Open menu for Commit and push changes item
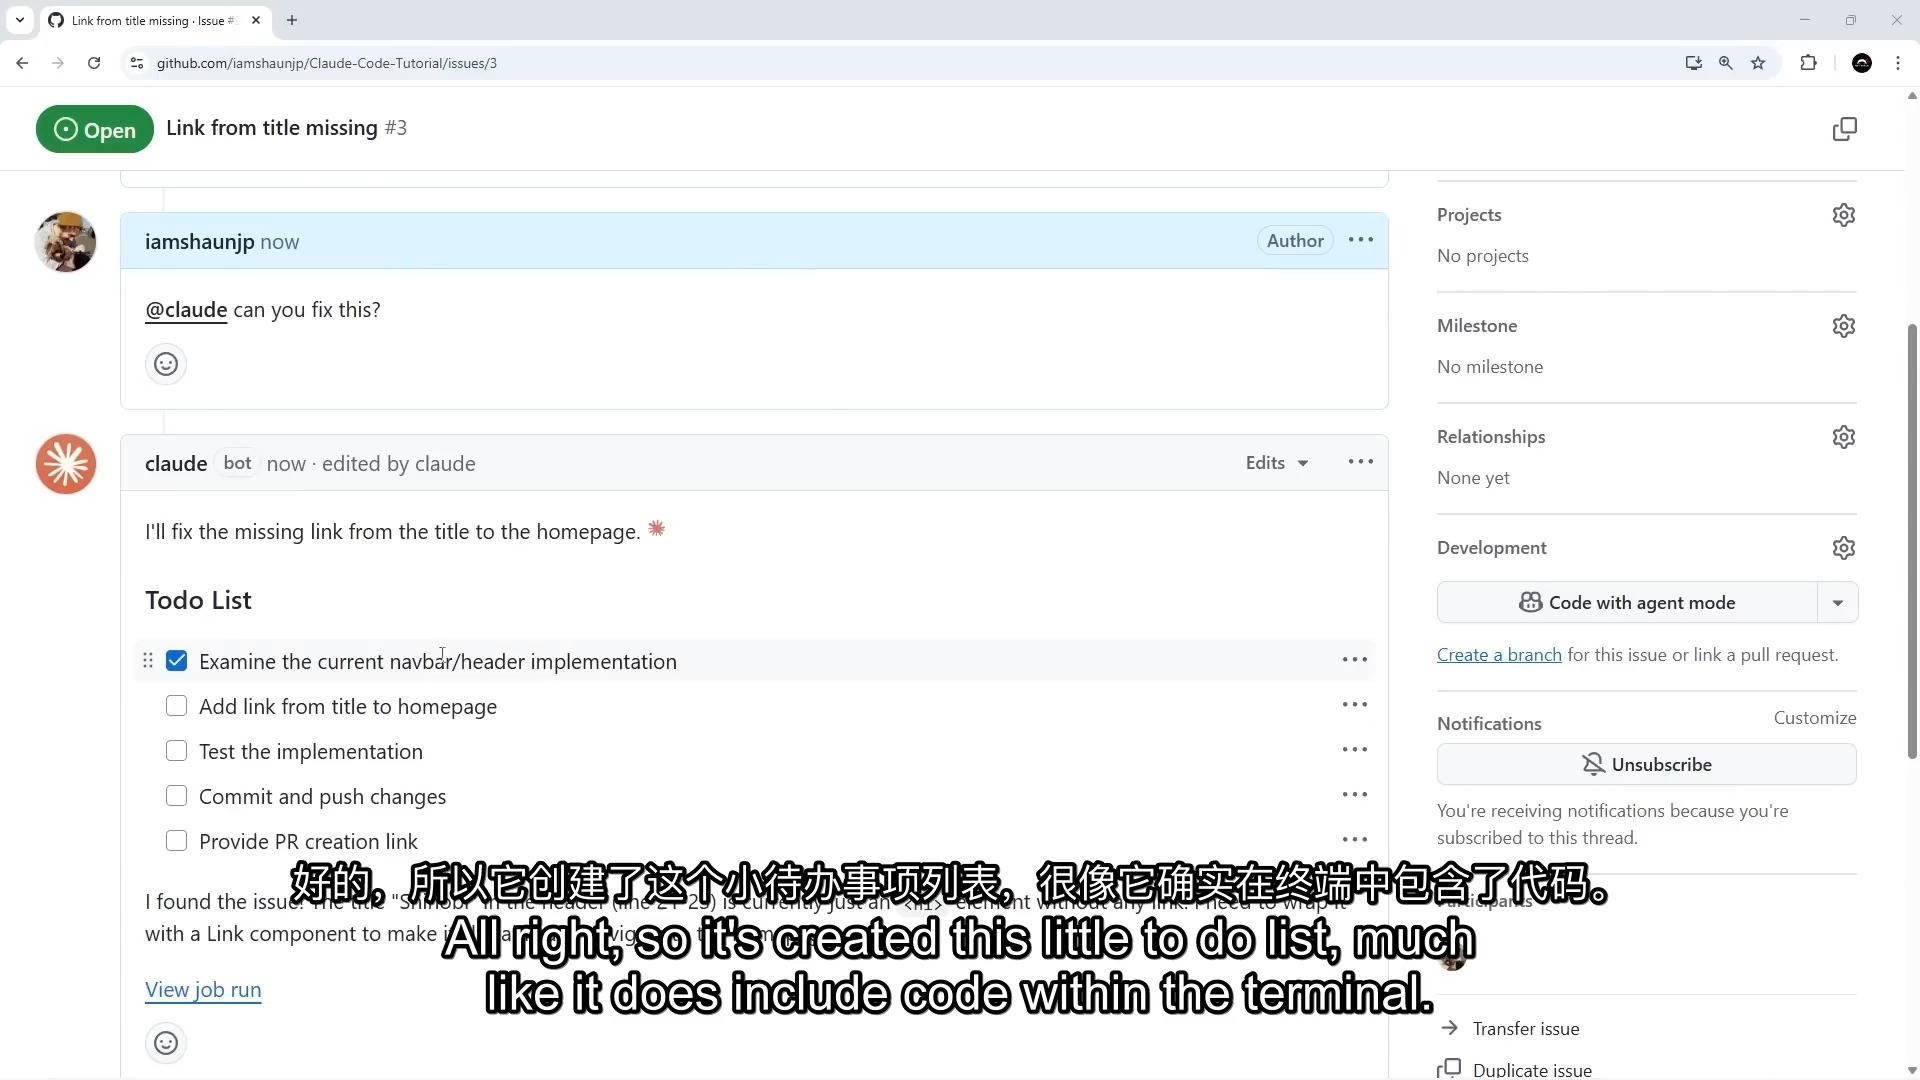Screen dimensions: 1920x1080 pyautogui.click(x=1354, y=795)
